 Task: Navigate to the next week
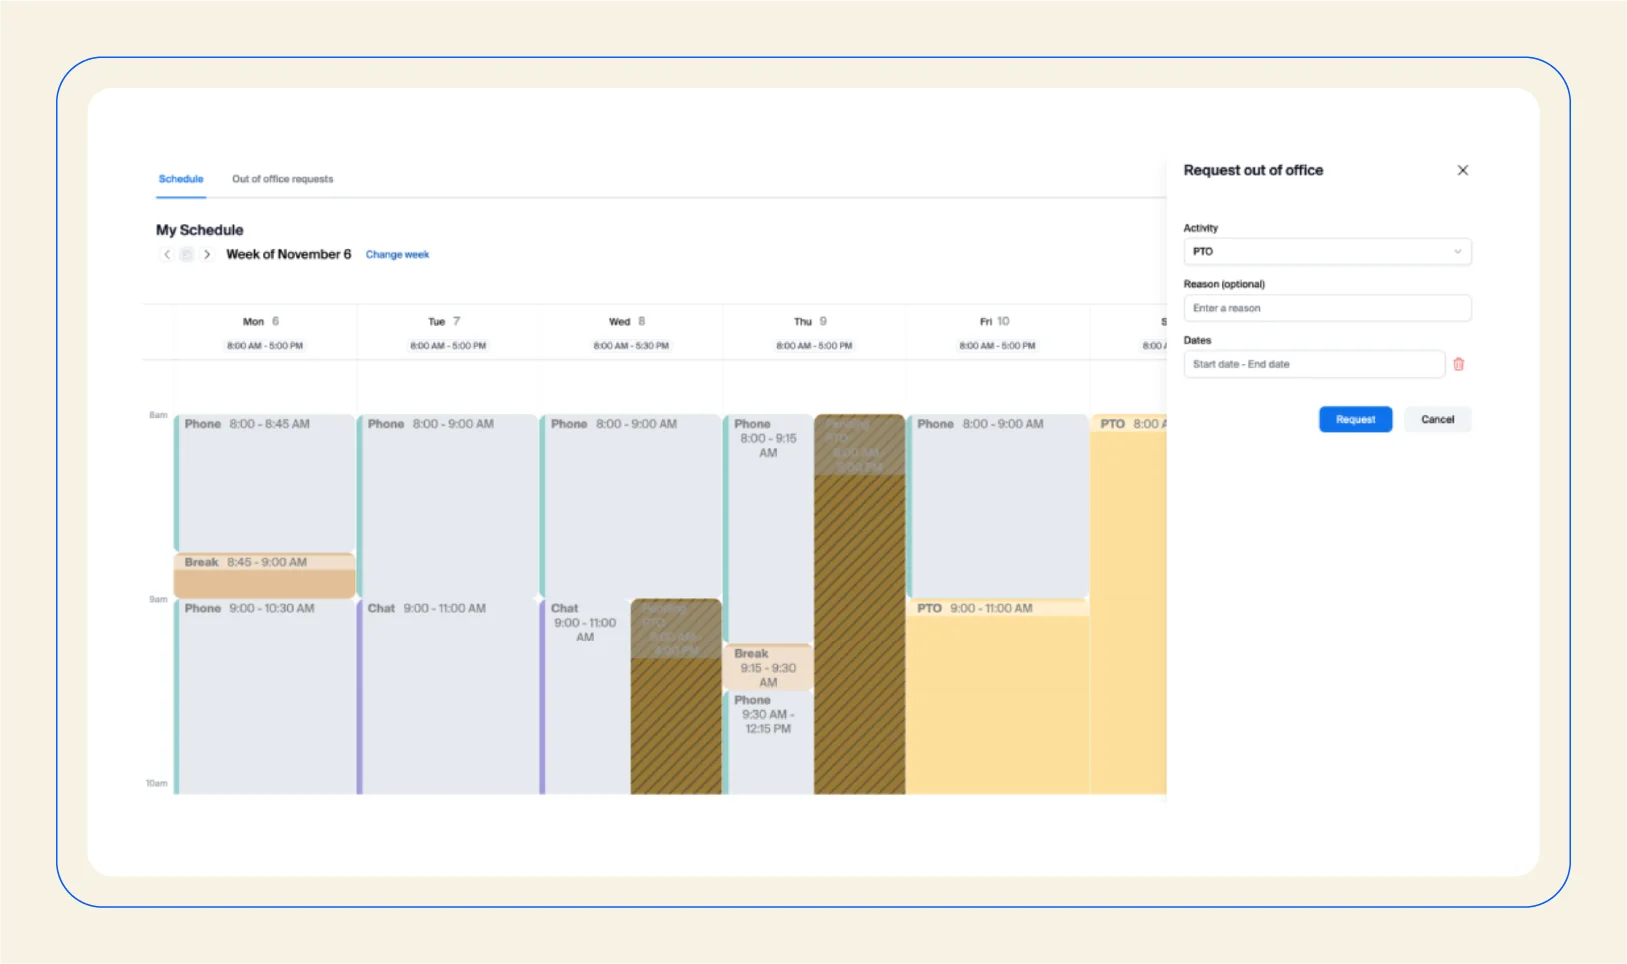[x=207, y=254]
